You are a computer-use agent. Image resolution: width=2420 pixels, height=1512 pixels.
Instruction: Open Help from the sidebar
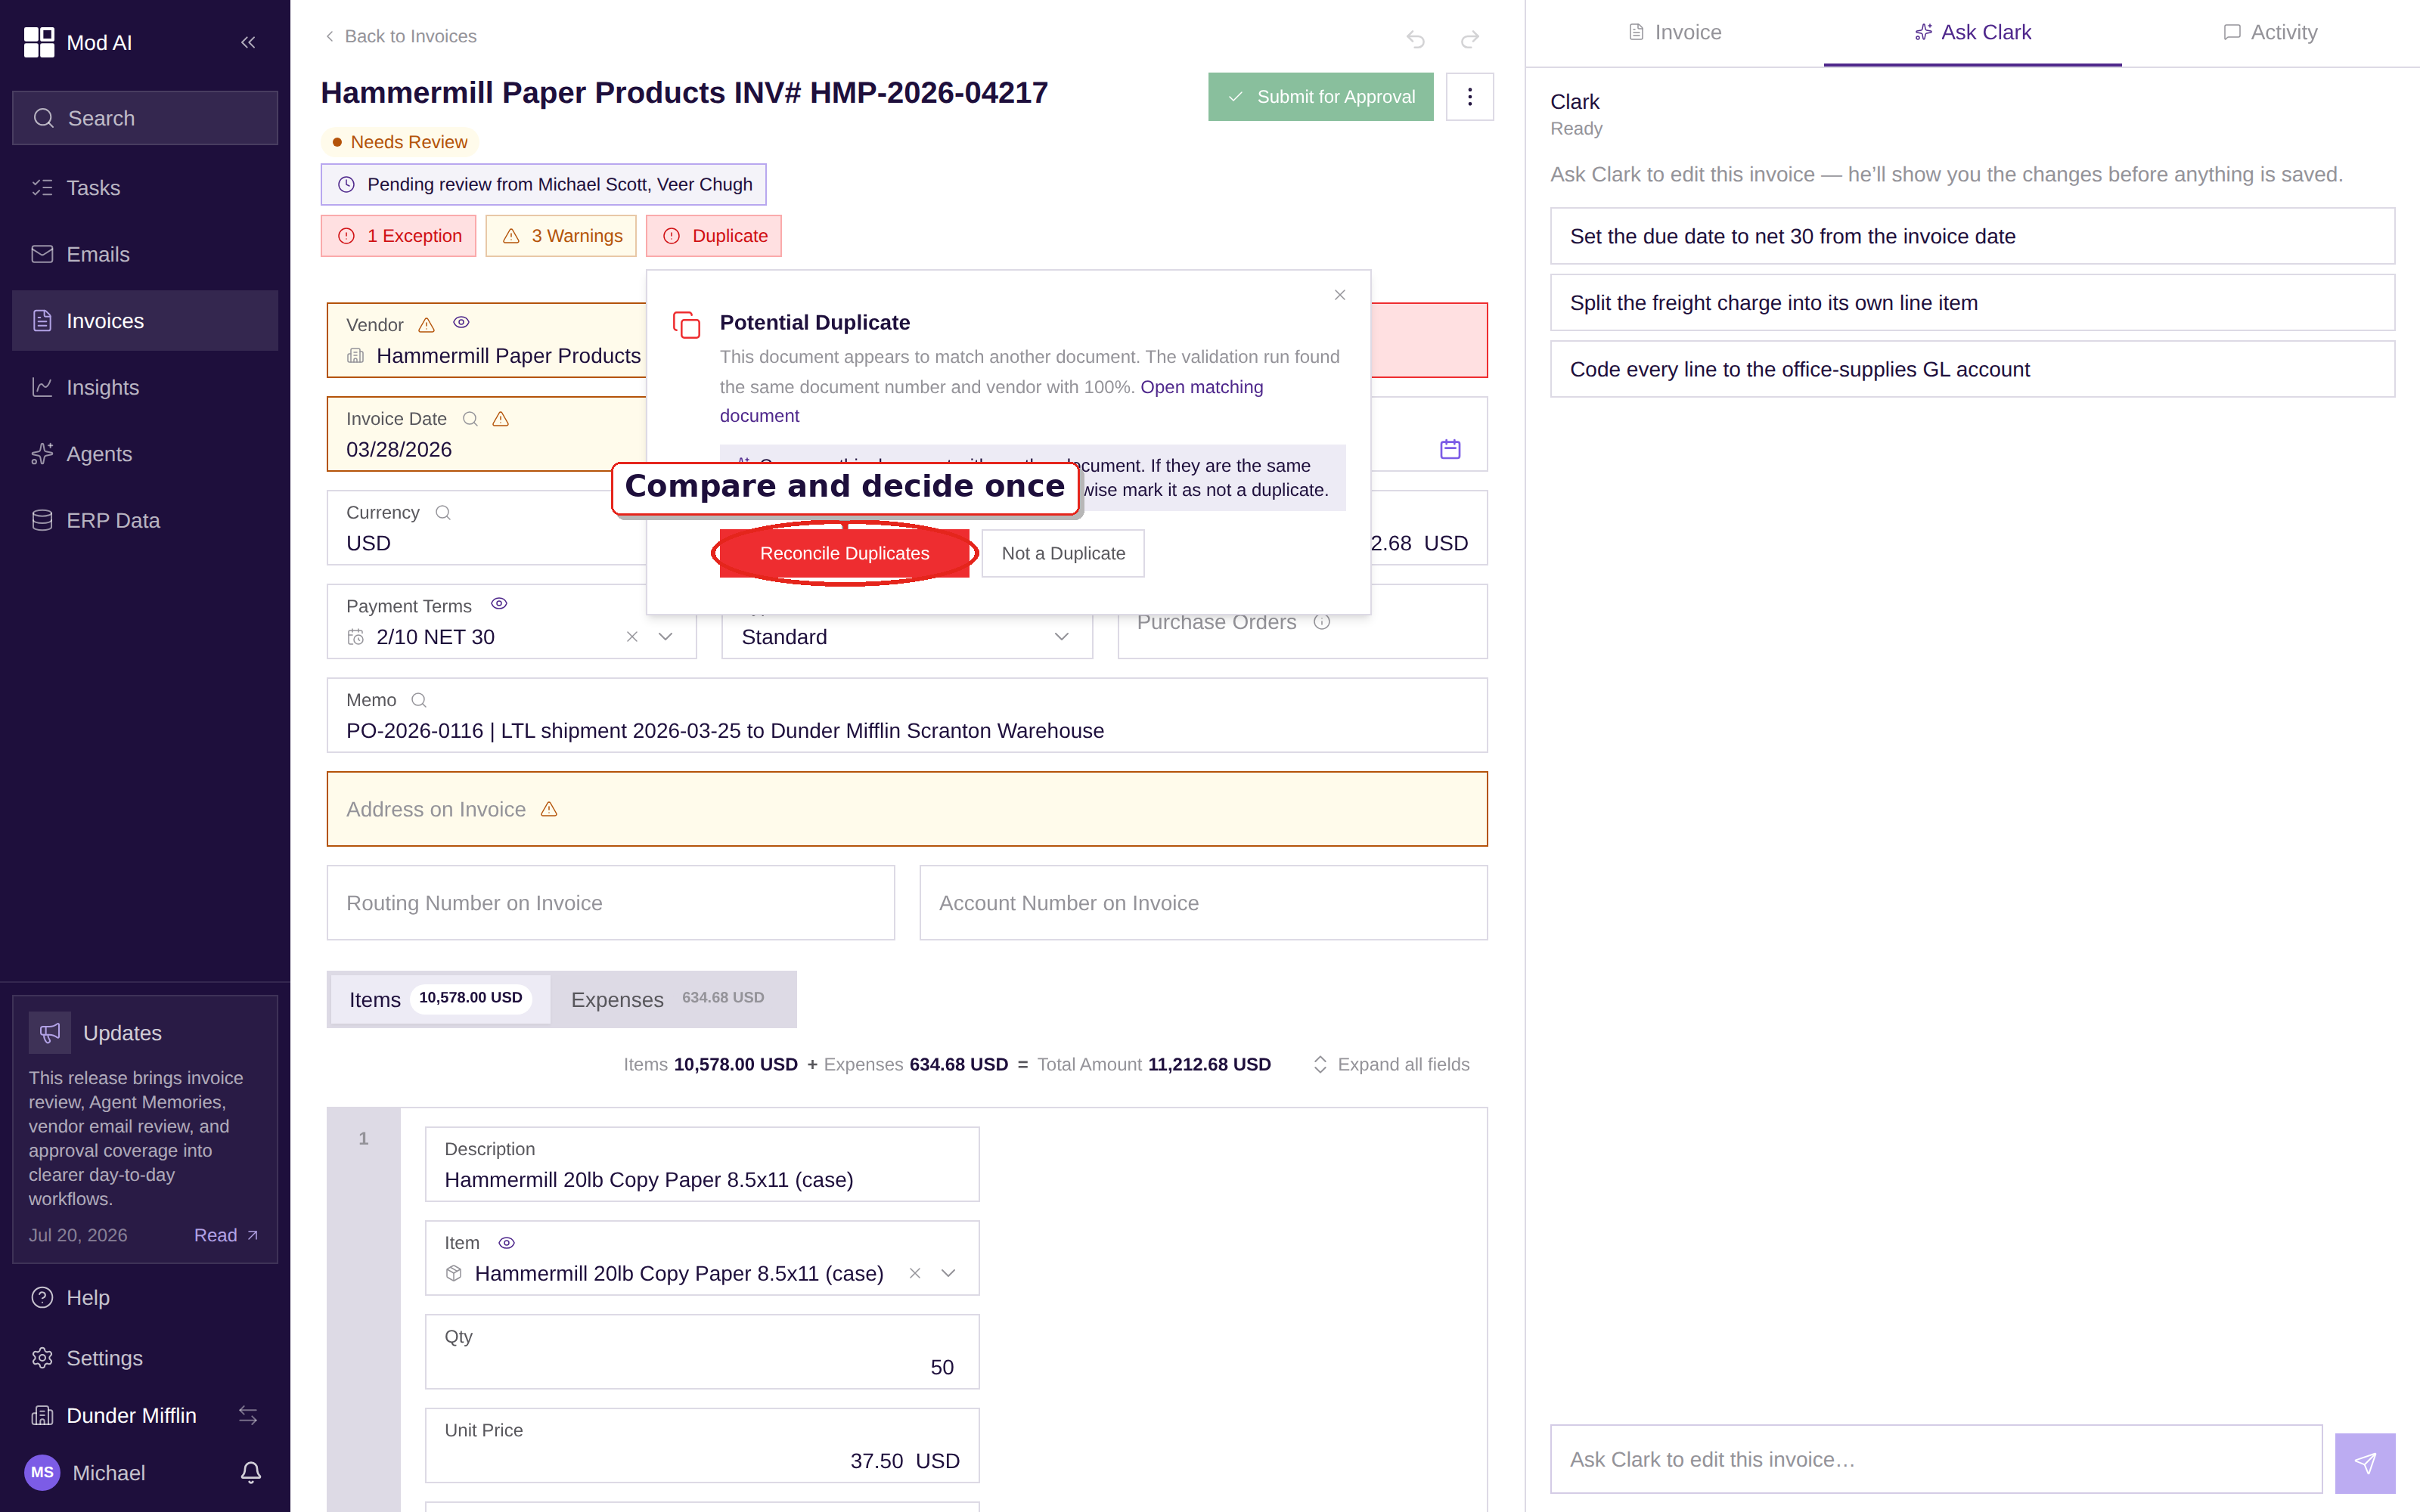[145, 1297]
